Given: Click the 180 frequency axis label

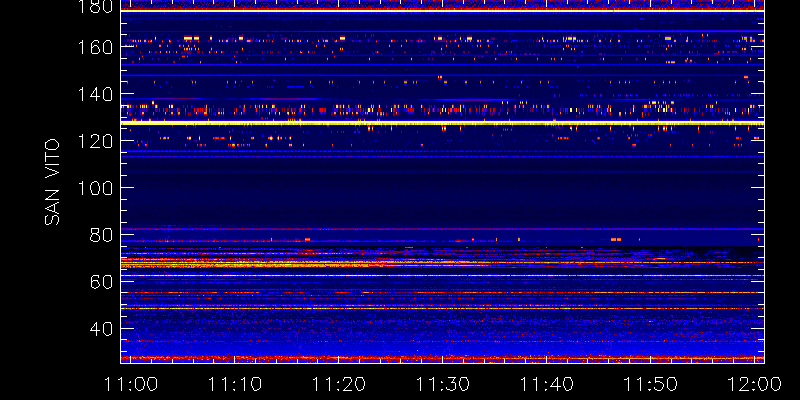Looking at the screenshot, I should click(95, 6).
